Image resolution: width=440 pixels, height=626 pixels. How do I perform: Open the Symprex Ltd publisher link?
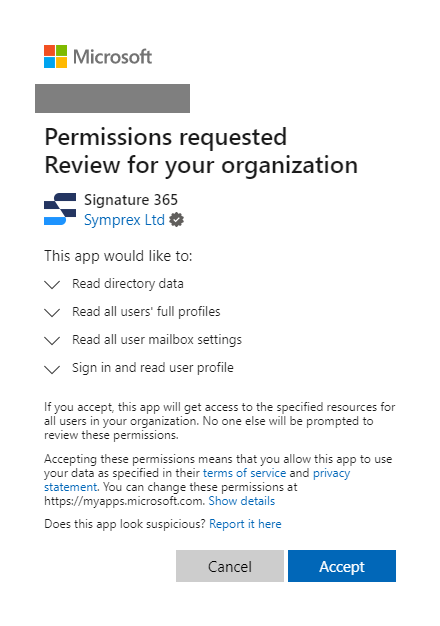point(124,220)
